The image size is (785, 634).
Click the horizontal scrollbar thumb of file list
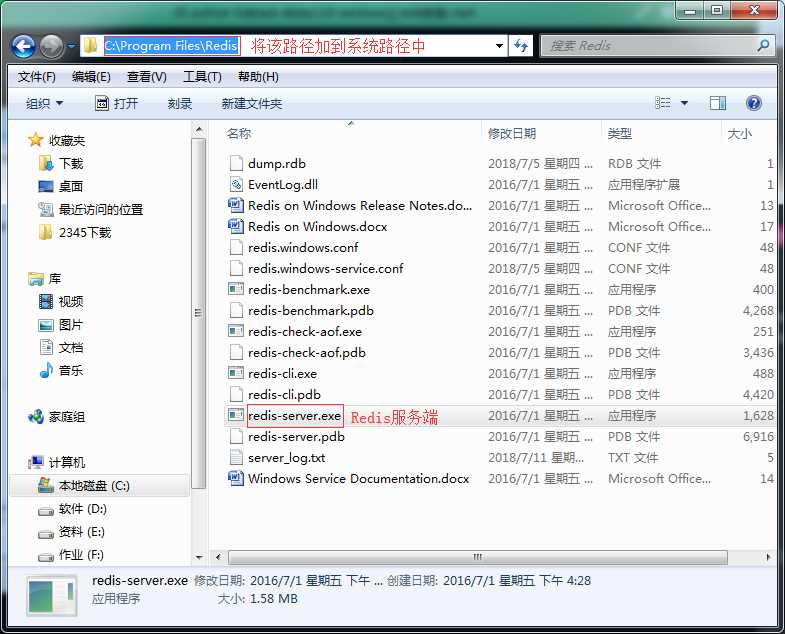(x=478, y=557)
